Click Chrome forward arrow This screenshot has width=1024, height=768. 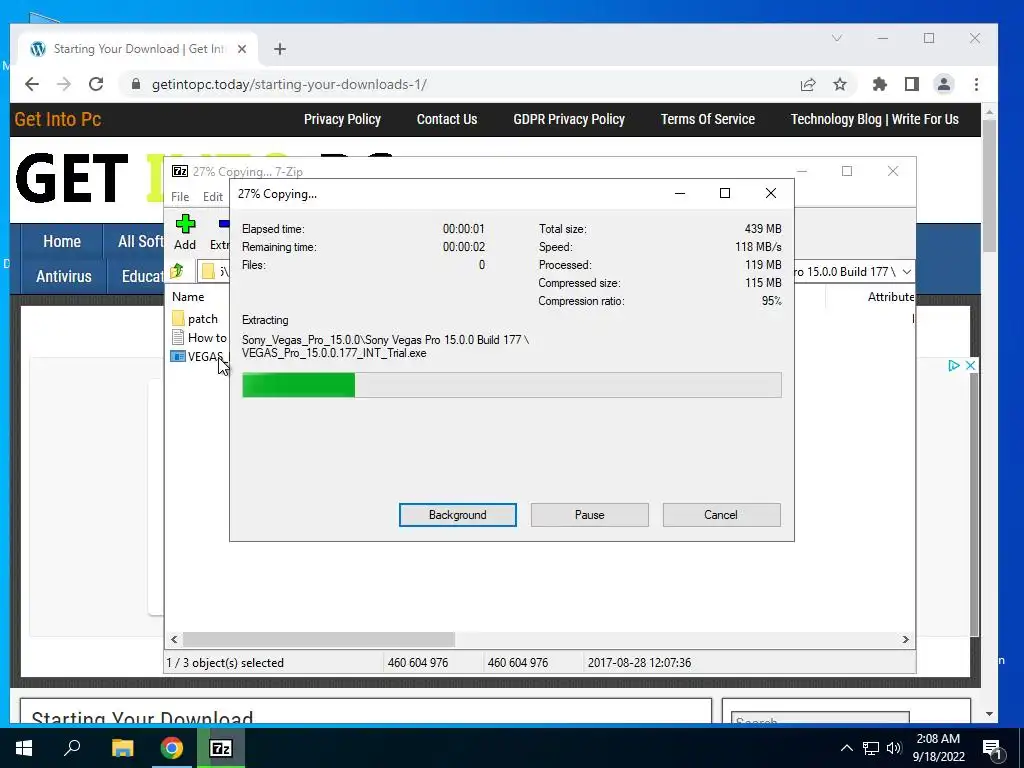(63, 84)
